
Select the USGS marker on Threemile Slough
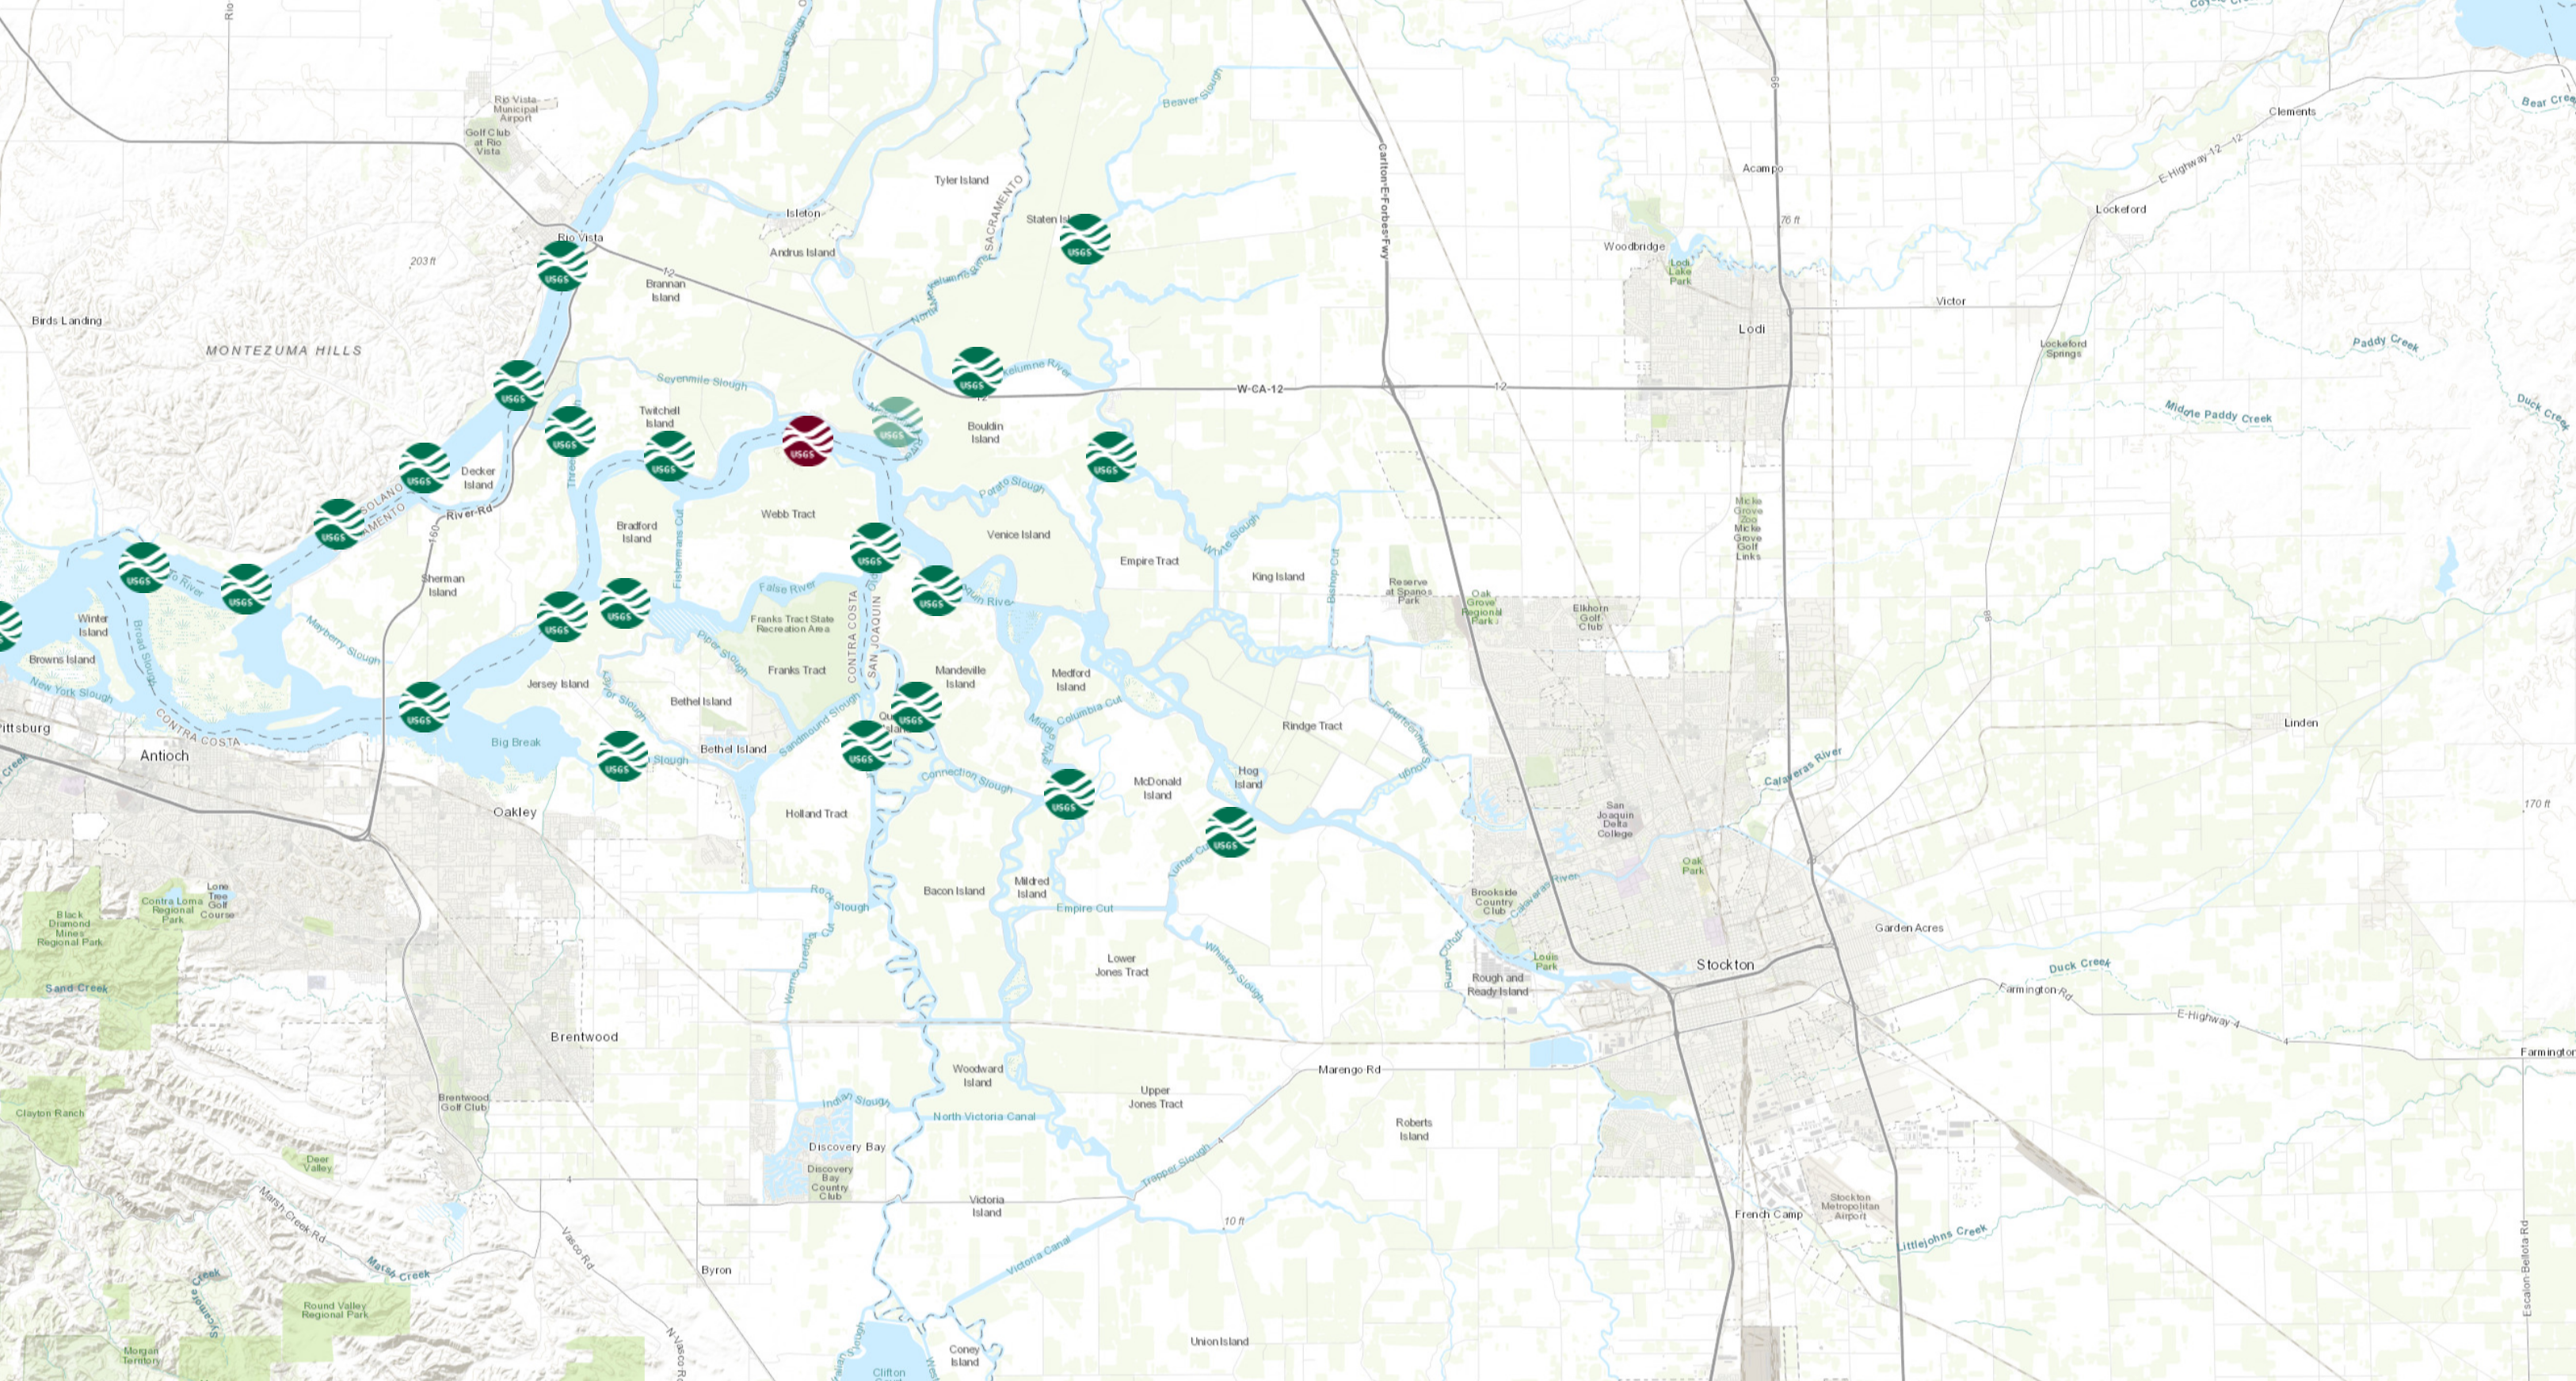(570, 432)
